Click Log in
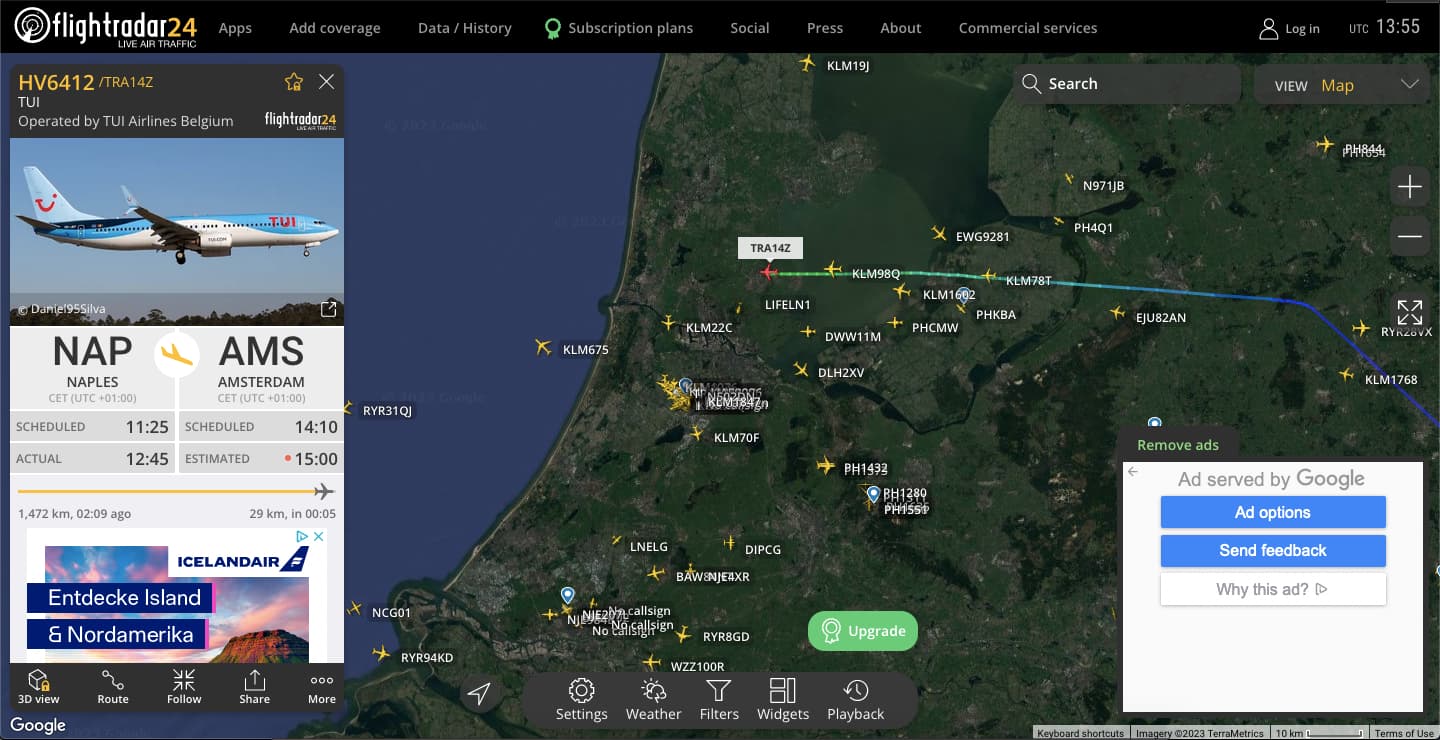The width and height of the screenshot is (1440, 740). pos(1289,28)
